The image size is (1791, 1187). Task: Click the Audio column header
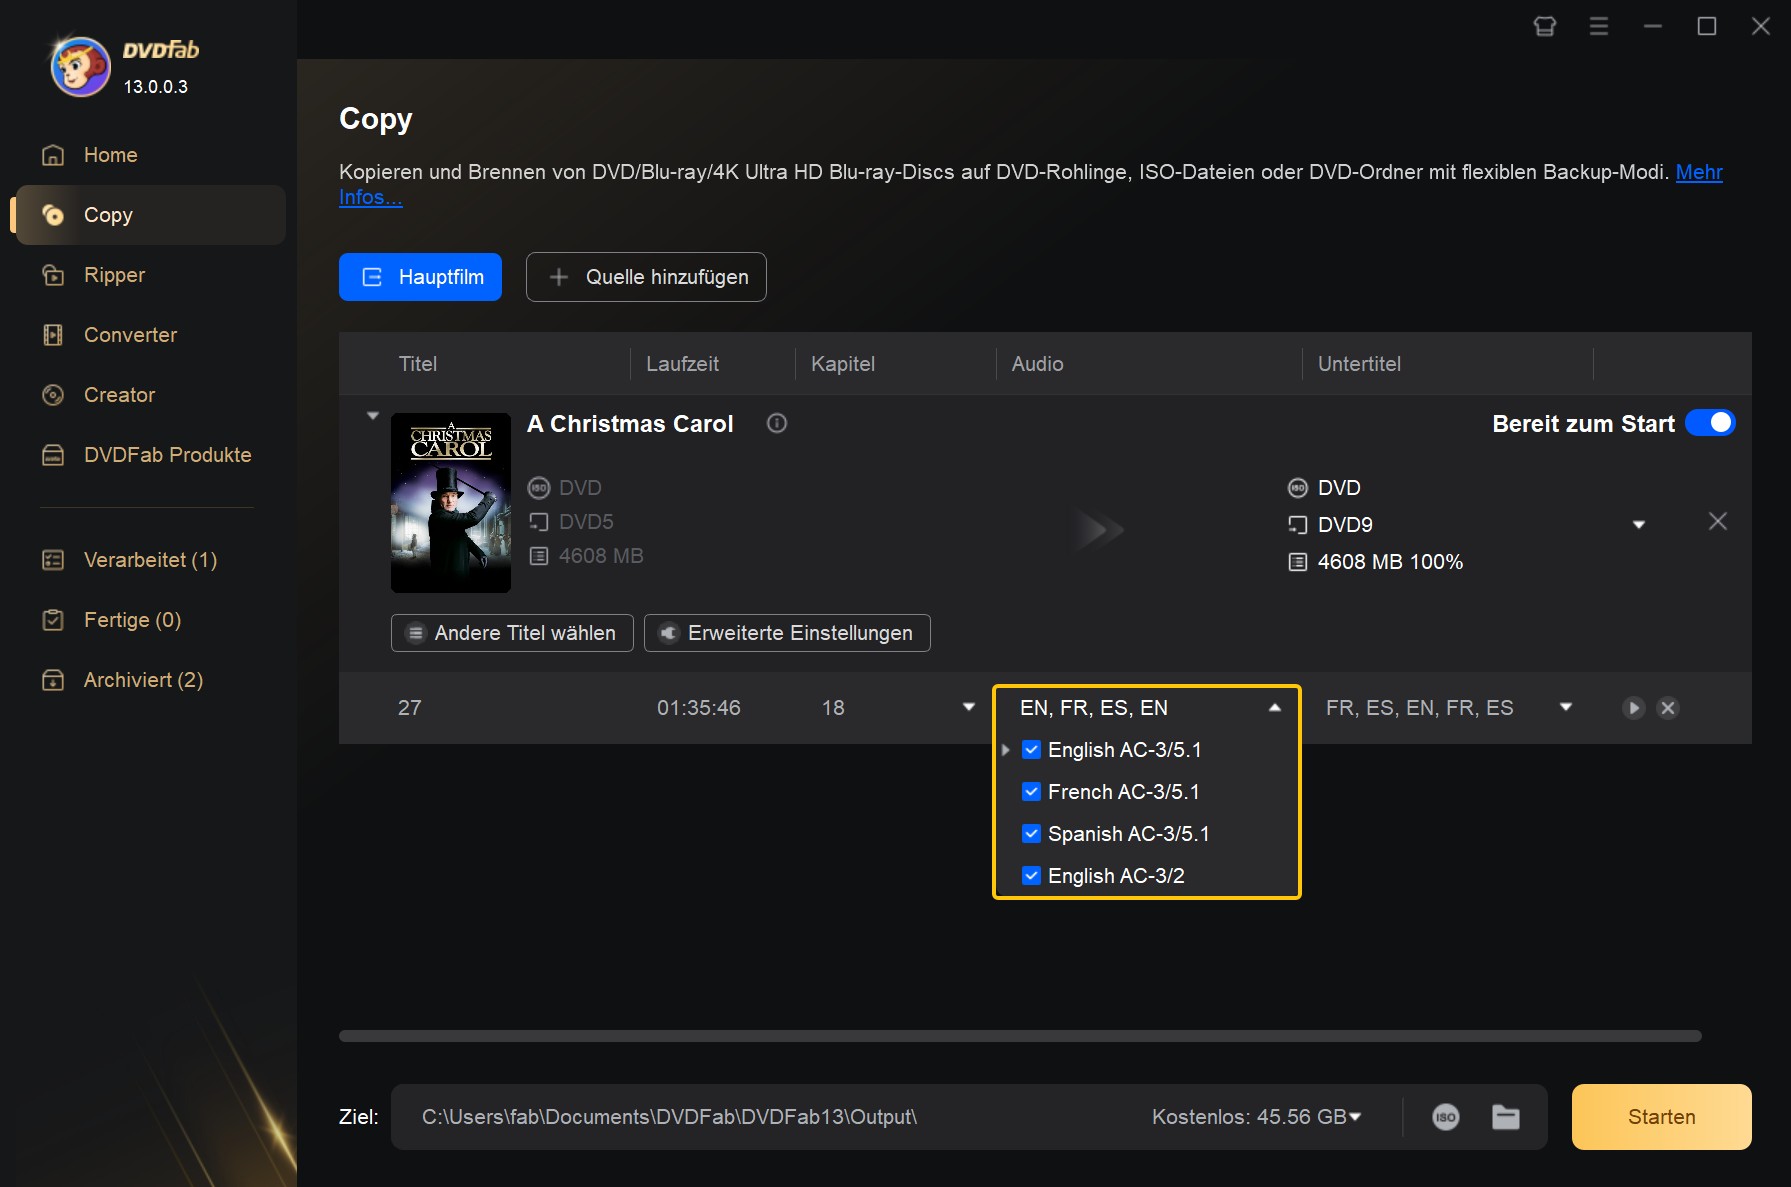click(1037, 364)
